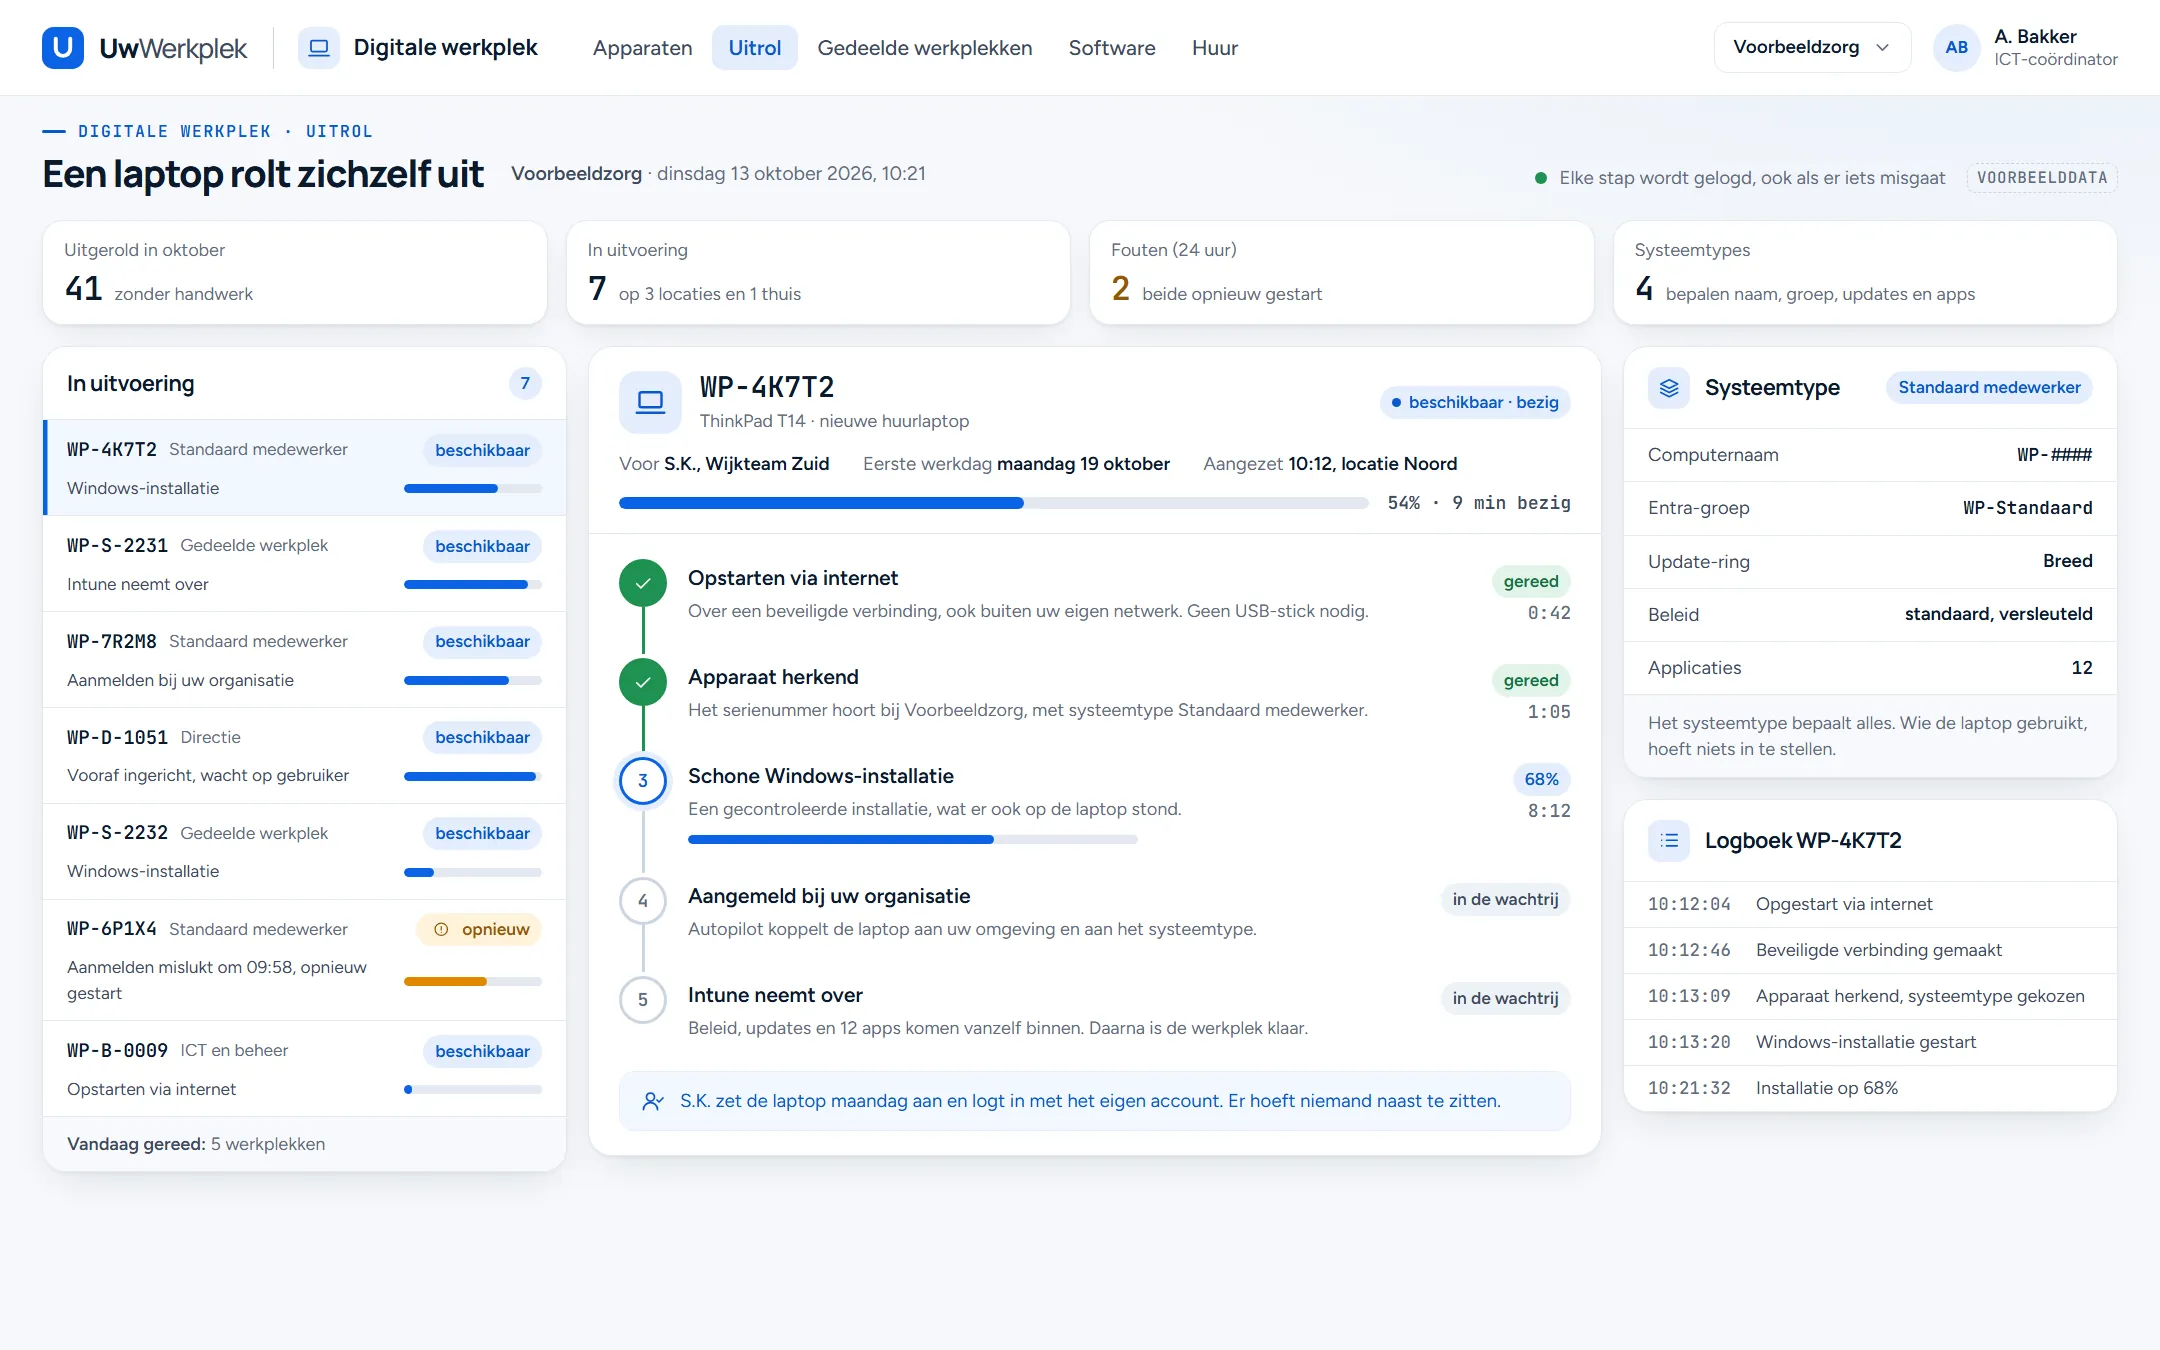Click step 3 circle Schone Windows-installatie

tap(643, 781)
